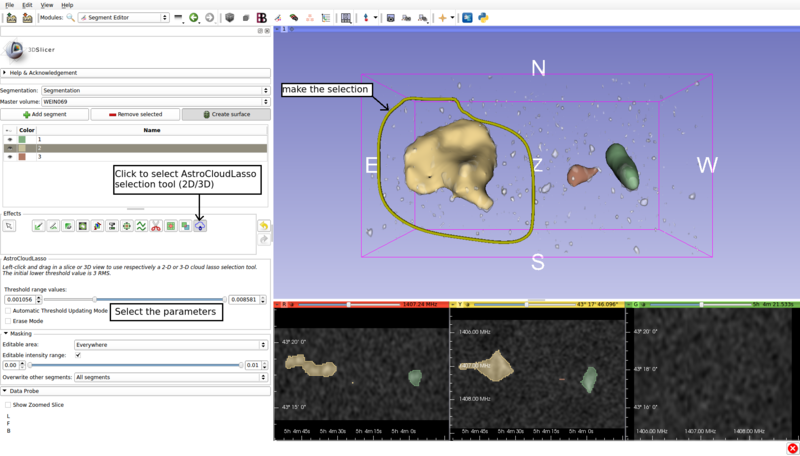
Task: Click the Undo arrow in Effects
Action: click(x=264, y=226)
